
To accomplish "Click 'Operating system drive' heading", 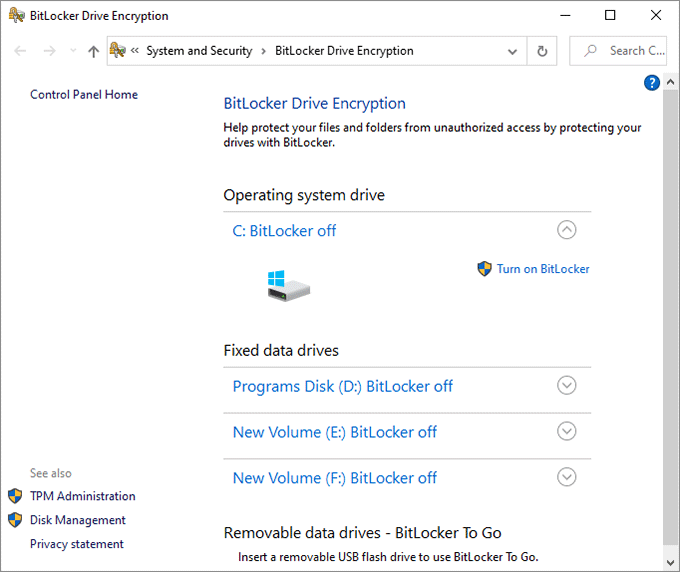I will pyautogui.click(x=304, y=195).
